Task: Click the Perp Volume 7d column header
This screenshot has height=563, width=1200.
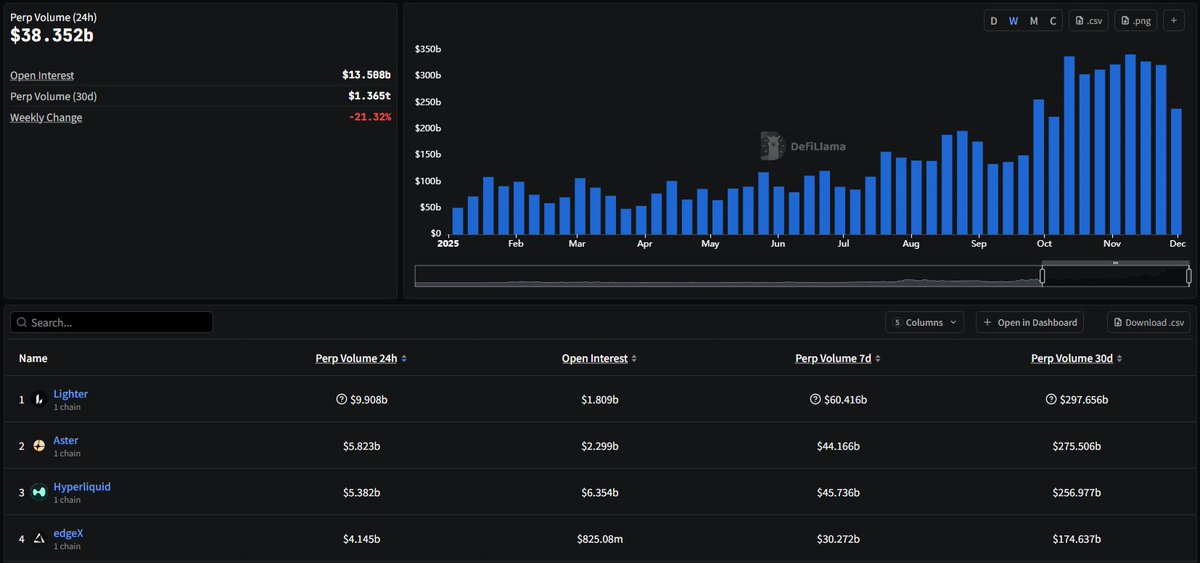Action: coord(833,358)
